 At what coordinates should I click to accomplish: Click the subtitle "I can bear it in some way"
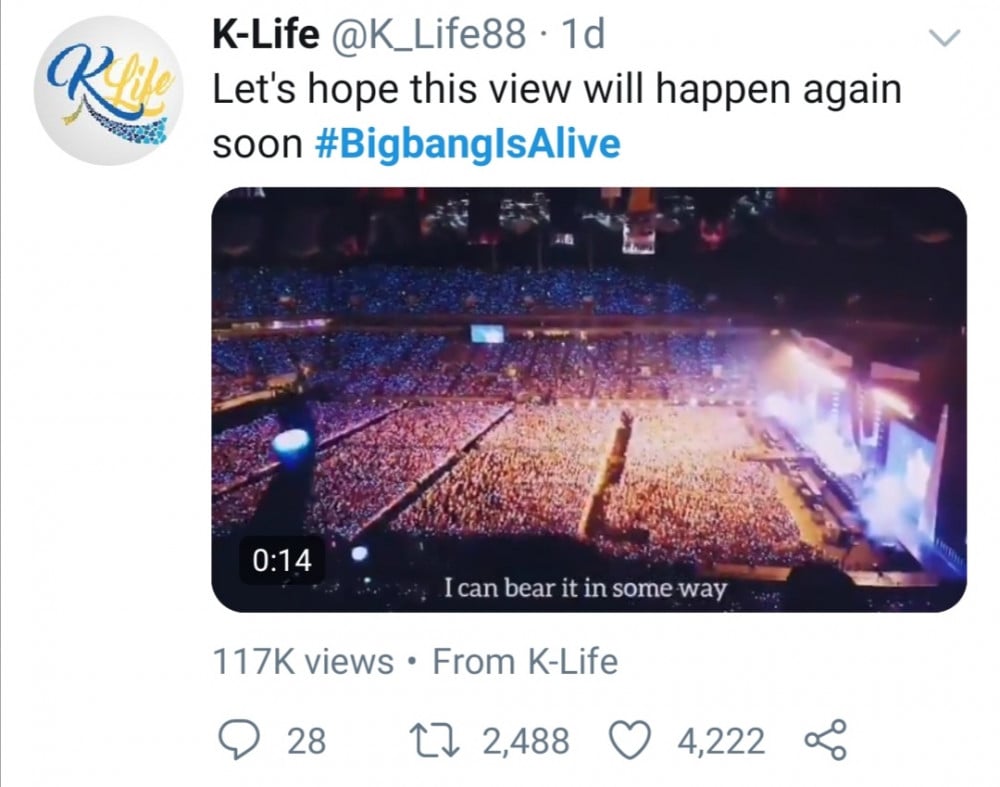coord(585,589)
